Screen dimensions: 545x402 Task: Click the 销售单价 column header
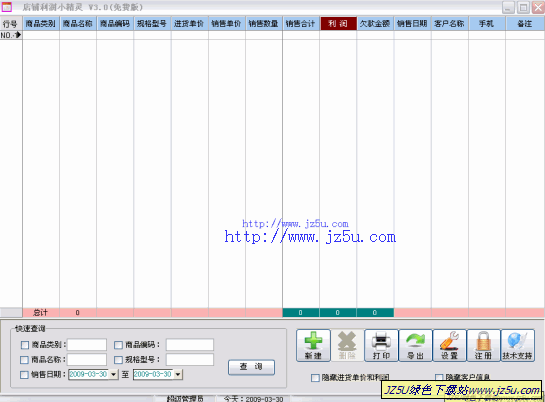(x=227, y=24)
